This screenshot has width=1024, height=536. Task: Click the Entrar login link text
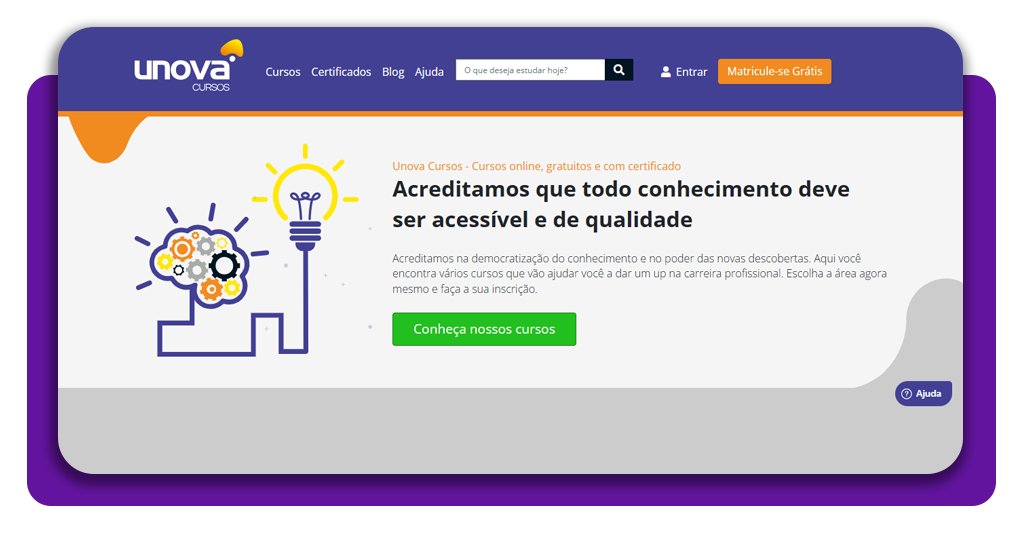pos(691,72)
